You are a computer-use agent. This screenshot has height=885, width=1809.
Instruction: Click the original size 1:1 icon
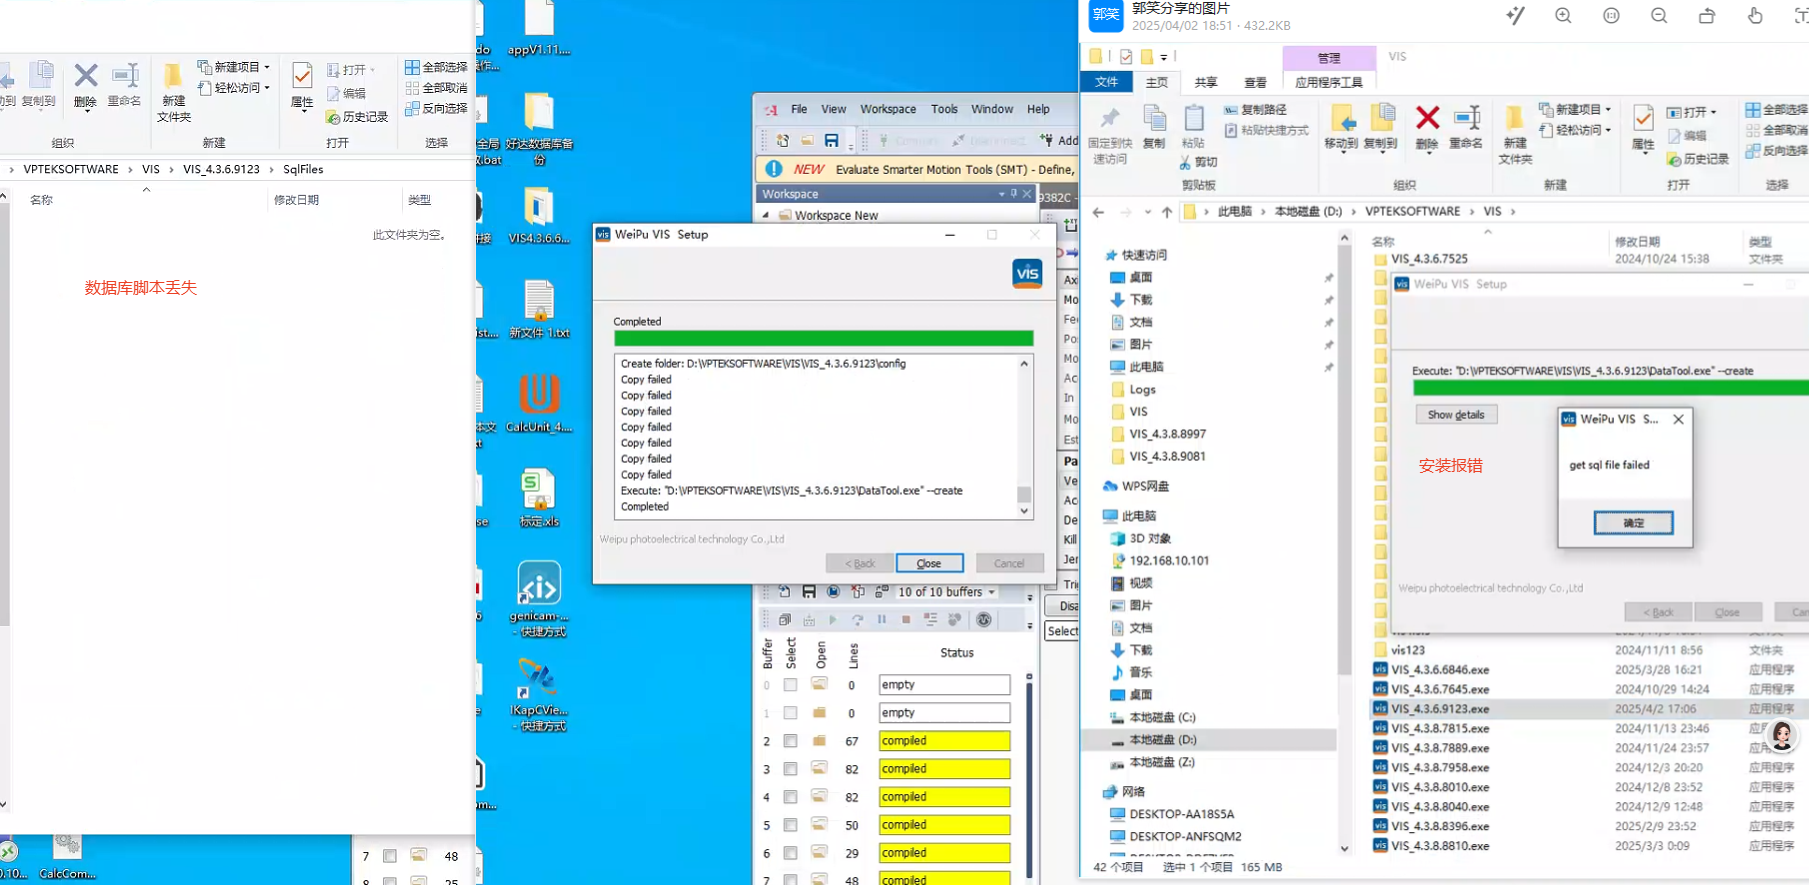(x=1611, y=16)
